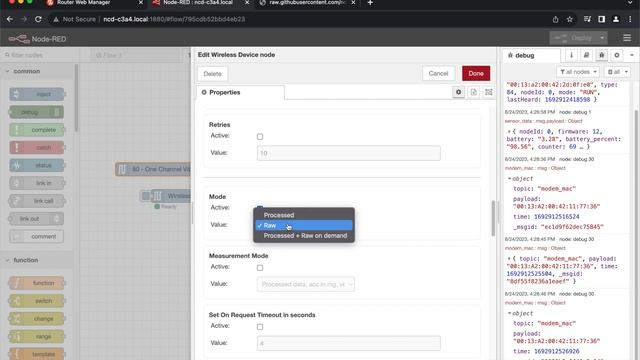Open configuration nodes gear sidebar icon
Image resolution: width=640 pixels, height=360 pixels.
tap(617, 55)
